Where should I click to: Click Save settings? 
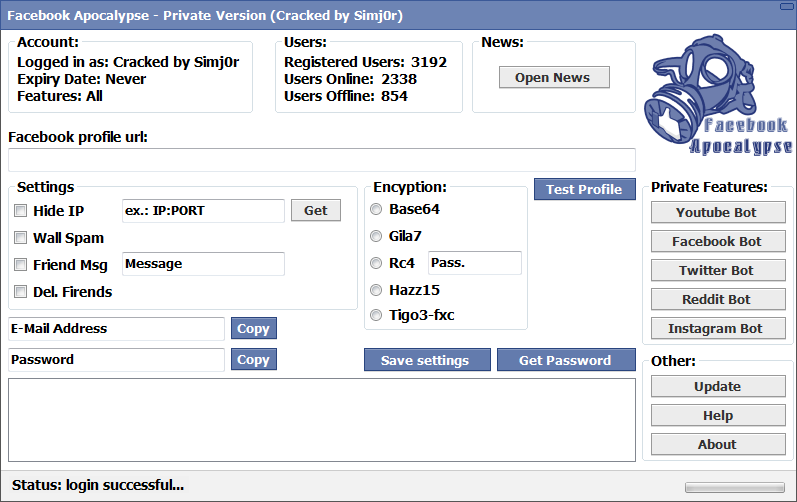point(427,360)
